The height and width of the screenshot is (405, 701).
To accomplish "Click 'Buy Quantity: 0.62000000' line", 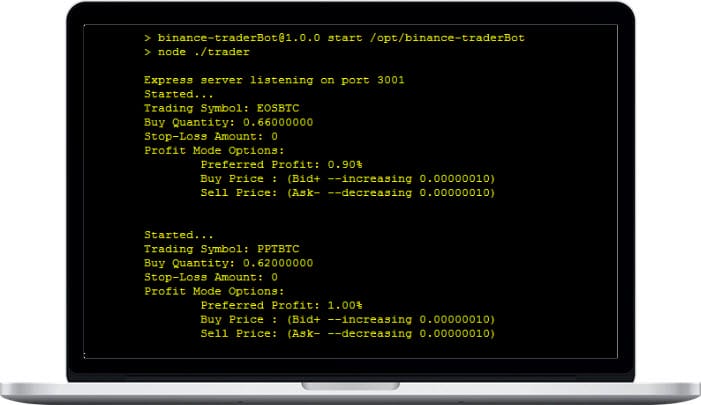I will point(228,263).
